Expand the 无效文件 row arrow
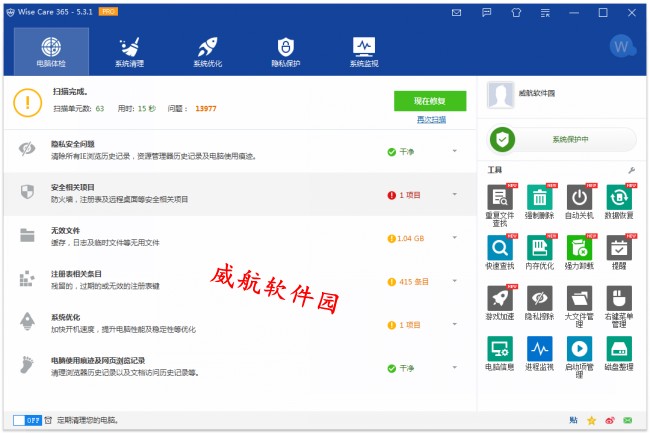650x433 pixels. click(x=455, y=238)
